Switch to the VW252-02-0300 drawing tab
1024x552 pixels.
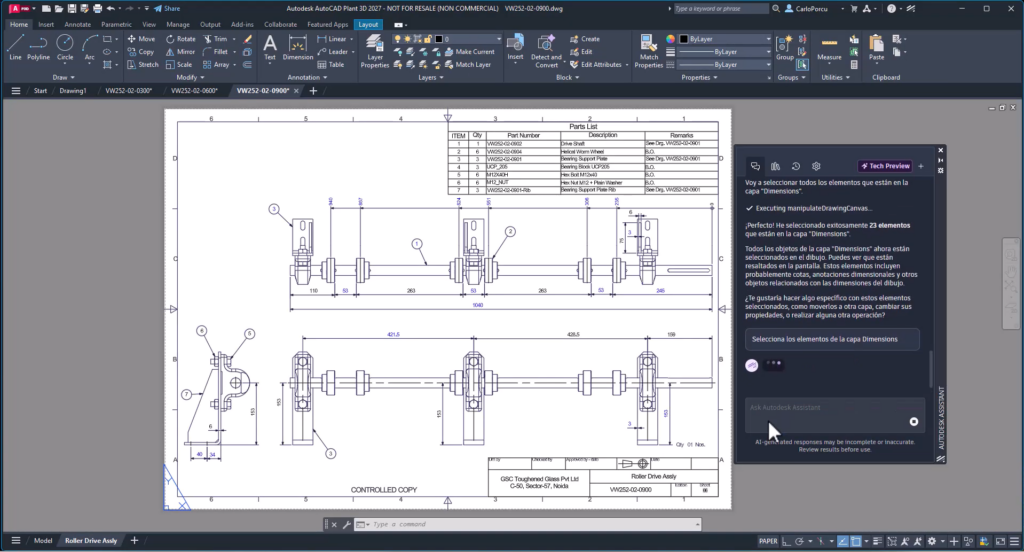tap(128, 91)
